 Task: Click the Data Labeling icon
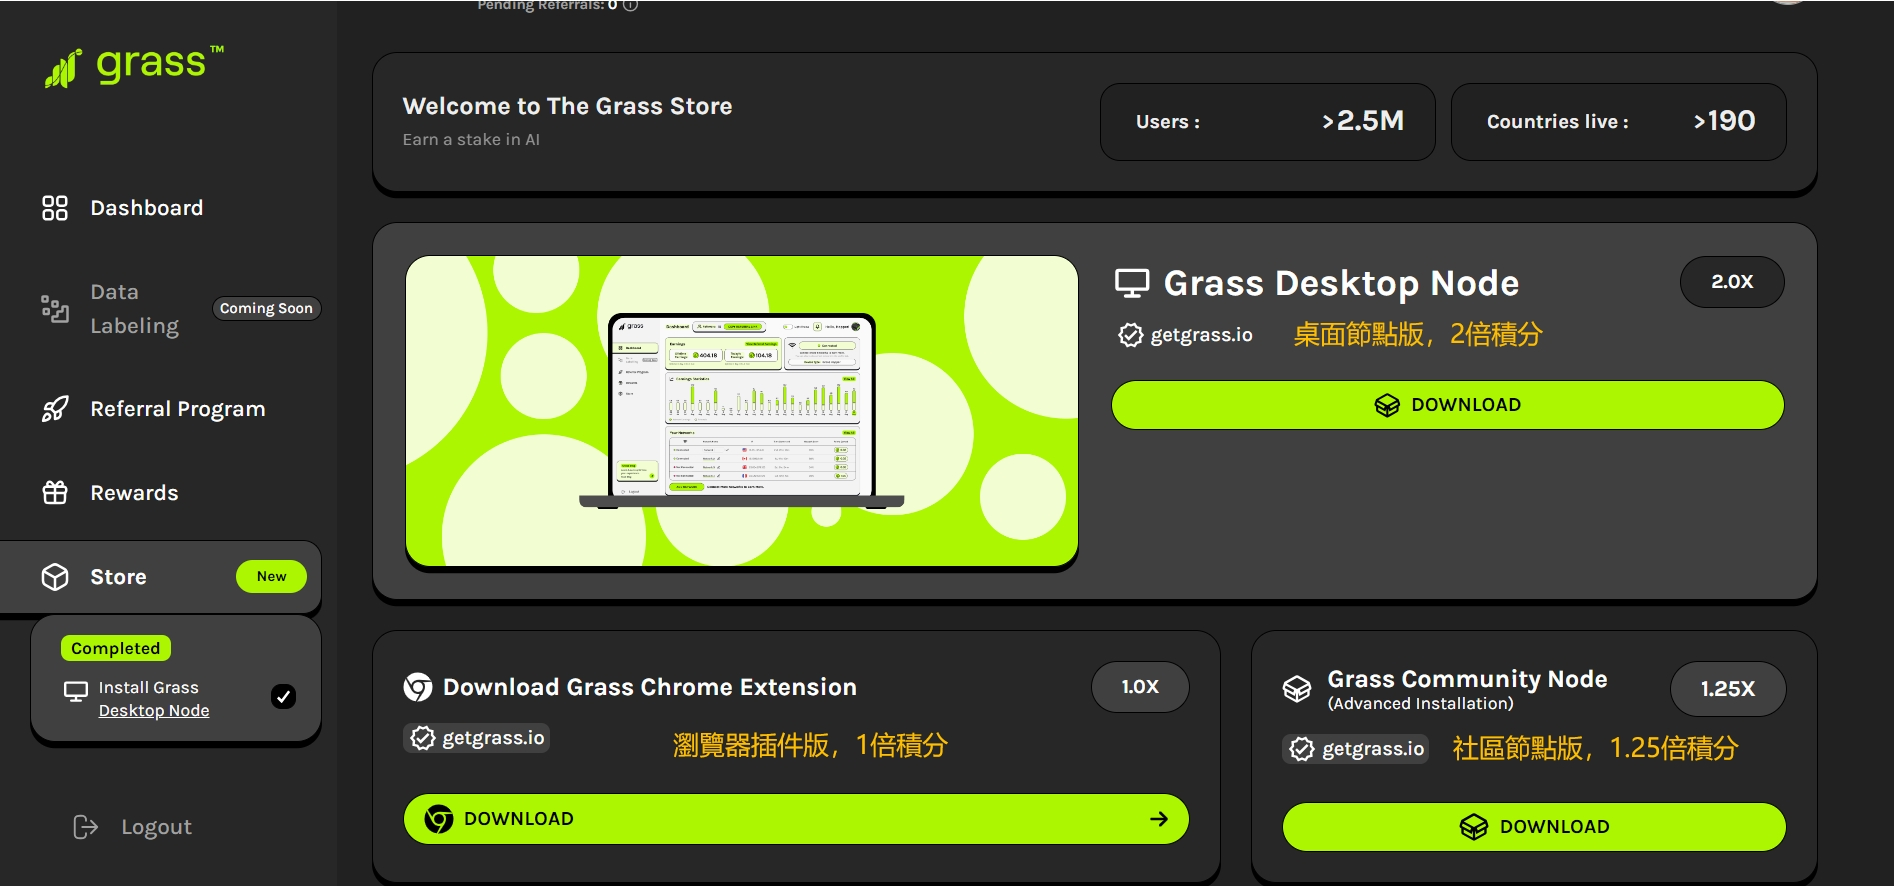55,309
